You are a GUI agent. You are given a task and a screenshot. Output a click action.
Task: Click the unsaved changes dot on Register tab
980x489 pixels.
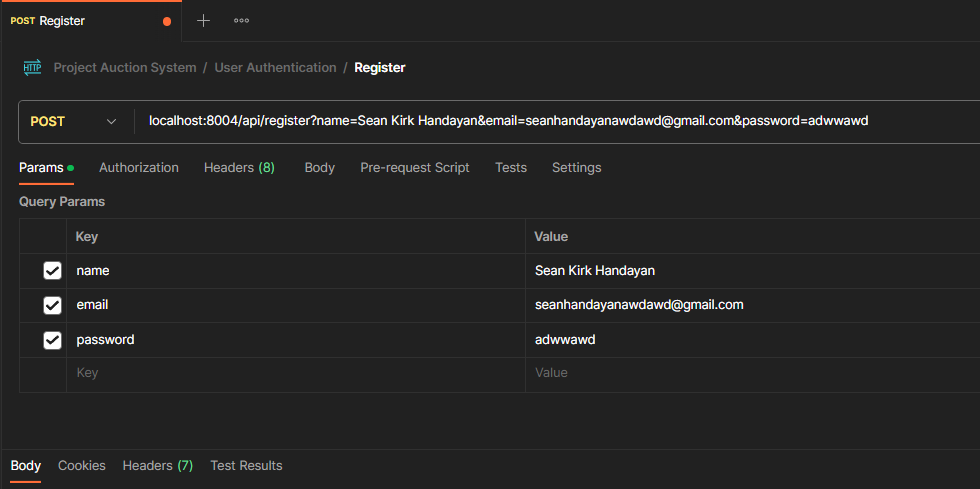(166, 21)
